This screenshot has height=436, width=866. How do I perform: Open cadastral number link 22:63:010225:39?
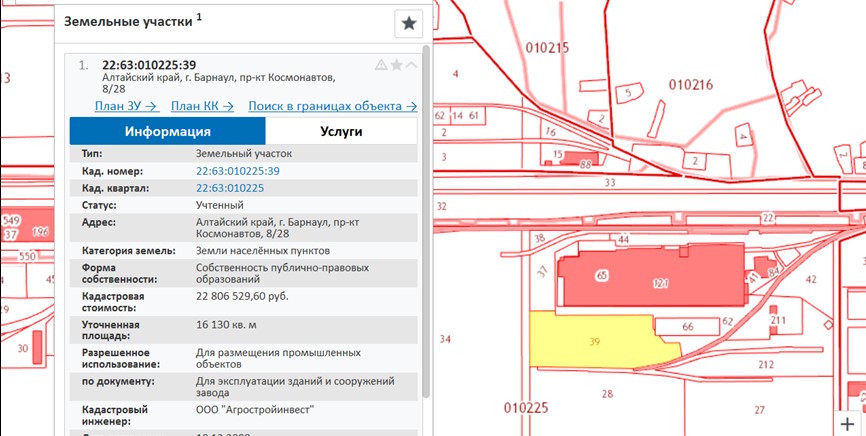(238, 171)
